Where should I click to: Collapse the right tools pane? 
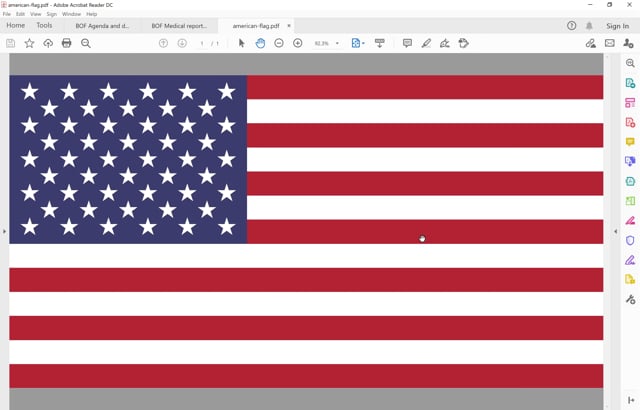pos(616,231)
